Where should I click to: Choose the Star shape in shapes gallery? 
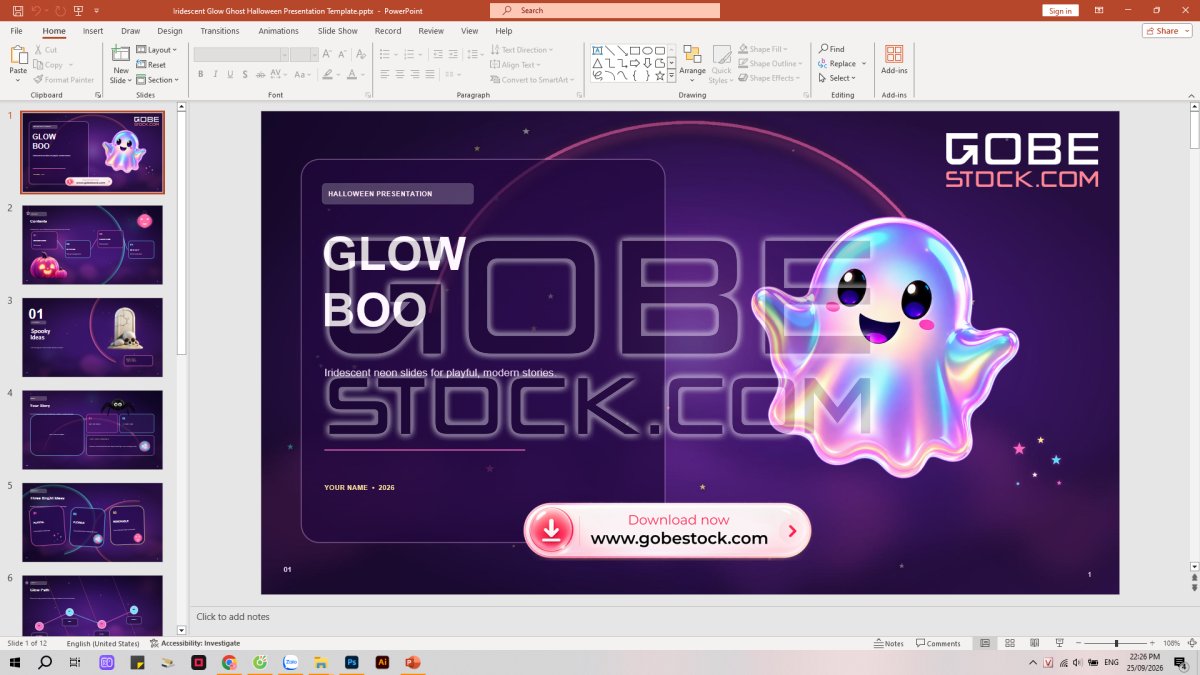coord(660,76)
